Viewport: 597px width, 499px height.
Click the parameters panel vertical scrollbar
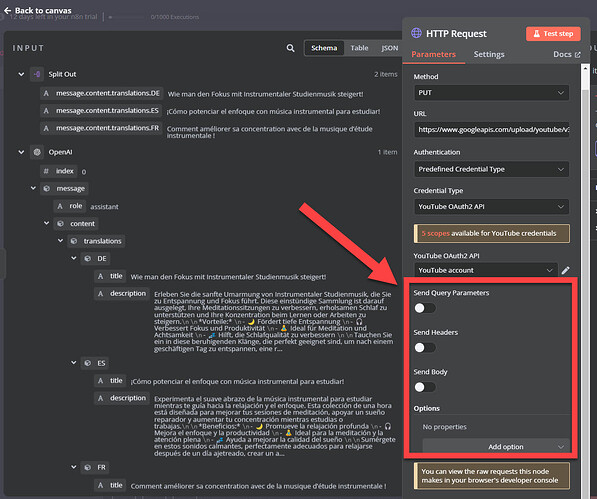pyautogui.click(x=585, y=266)
